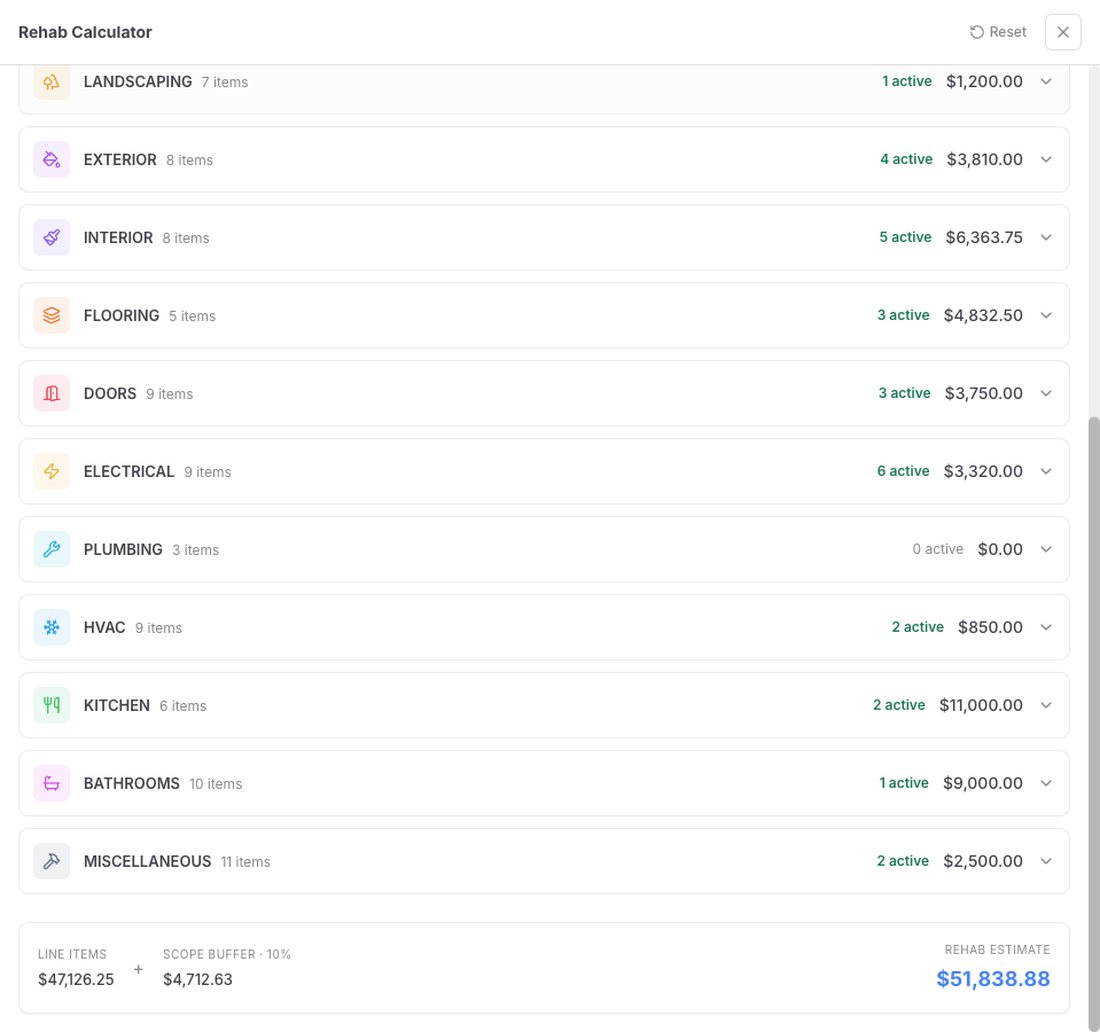Click the Doors category icon
The height and width of the screenshot is (1032, 1100).
51,393
